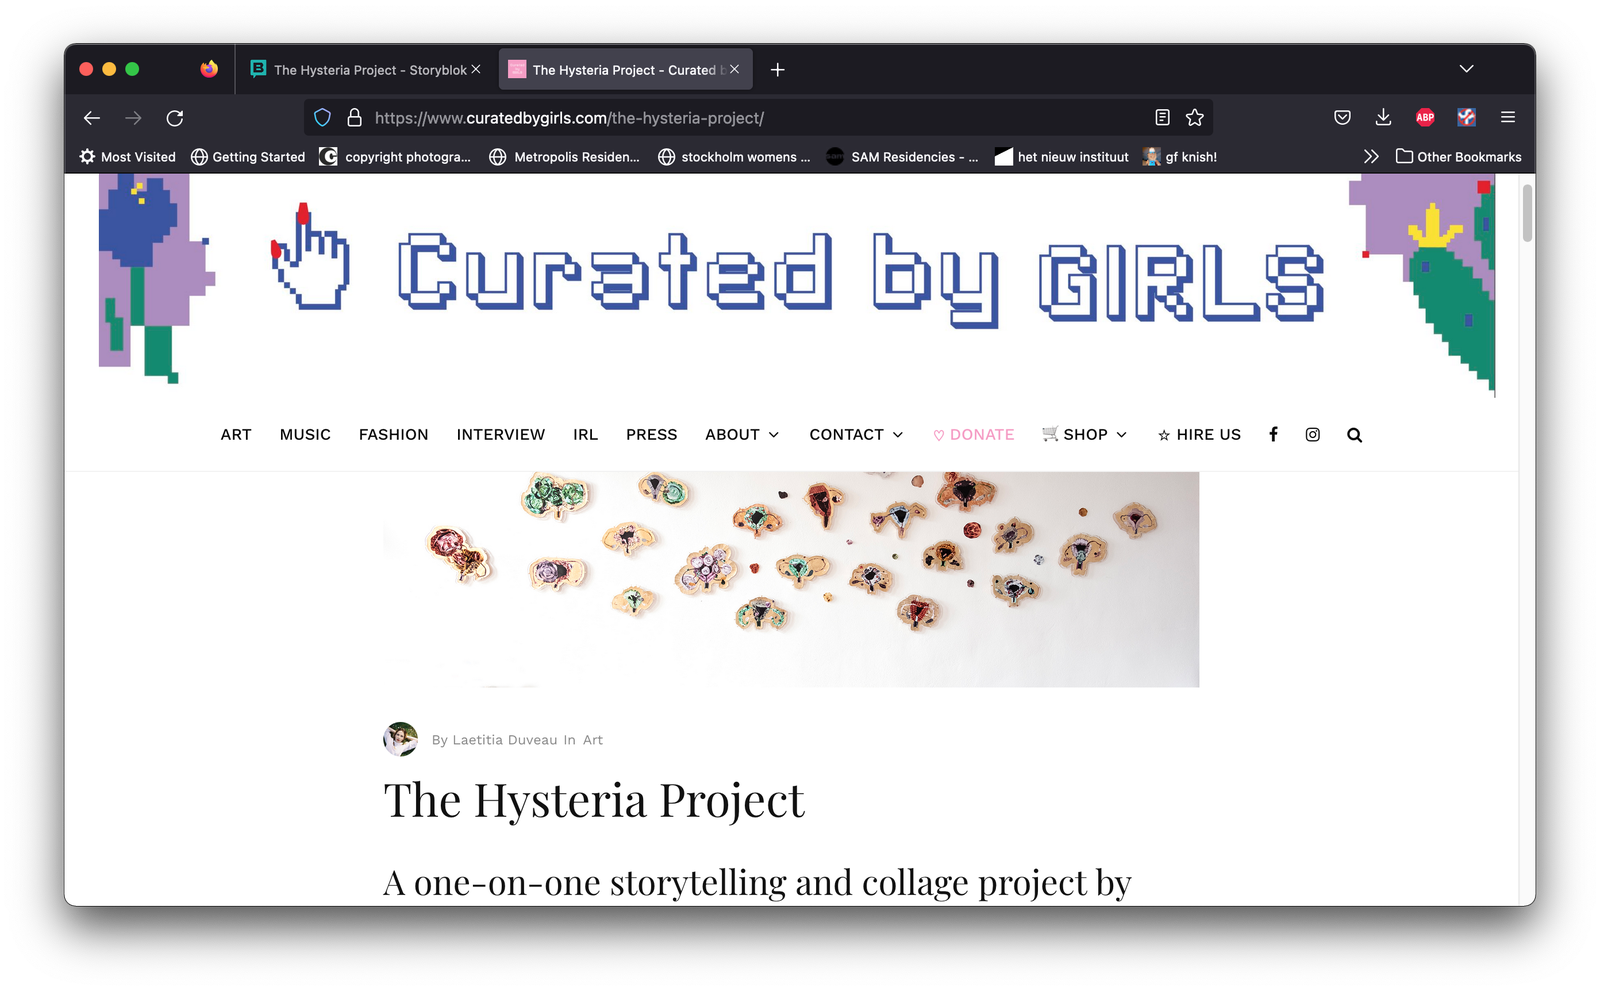Expand the CONTACT dropdown menu
Screen dimensions: 1600x991
pos(855,434)
